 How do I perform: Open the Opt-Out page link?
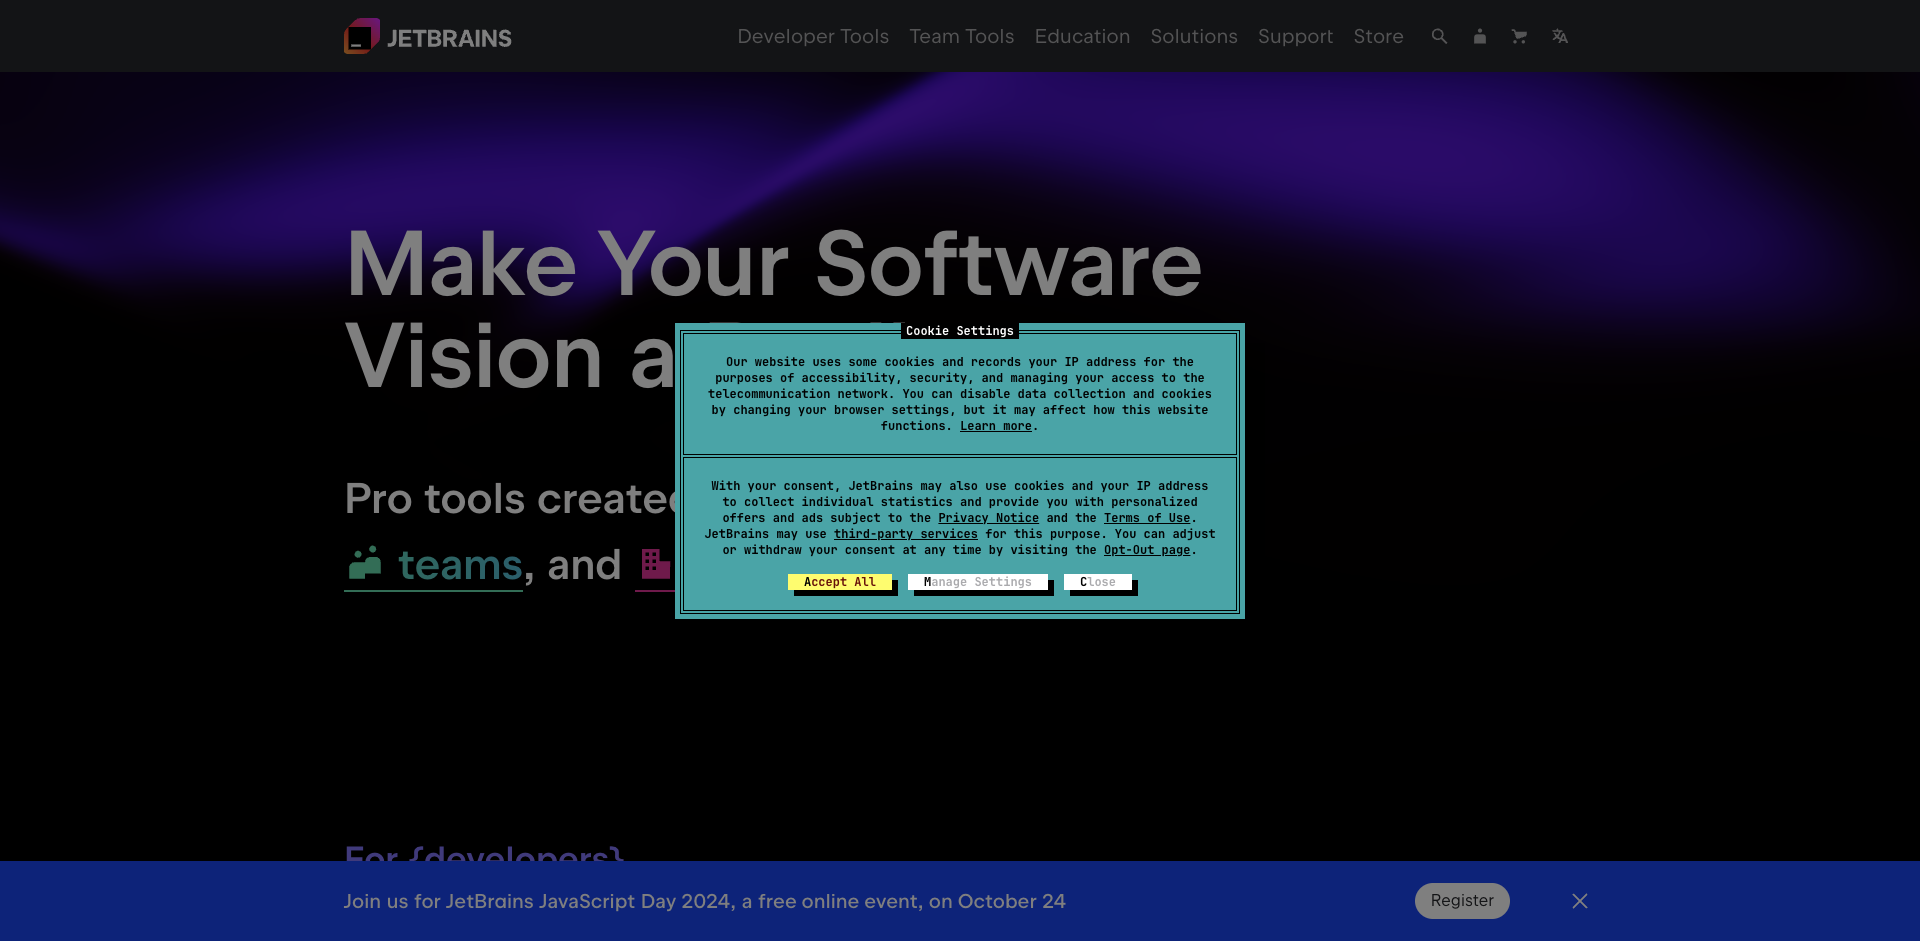point(1147,550)
